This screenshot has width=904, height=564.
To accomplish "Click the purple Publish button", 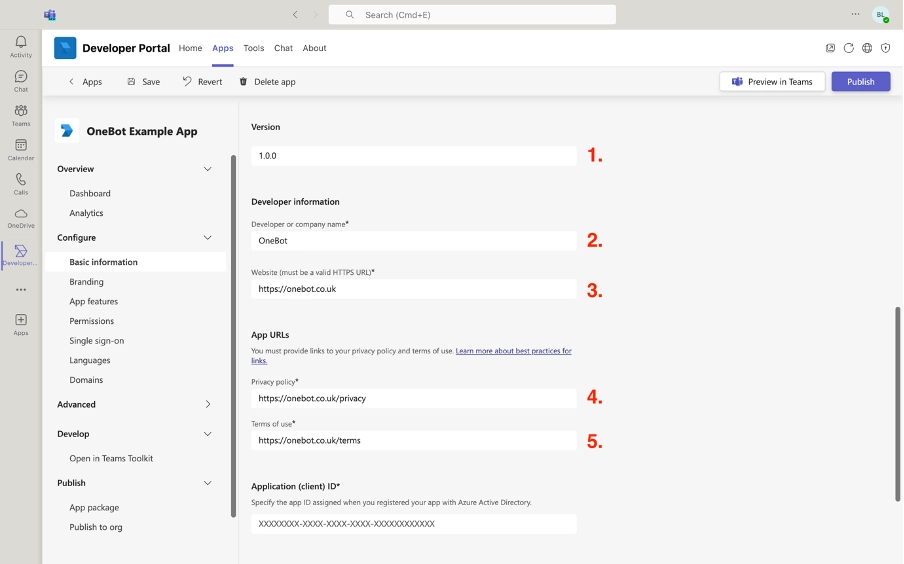I will (861, 82).
